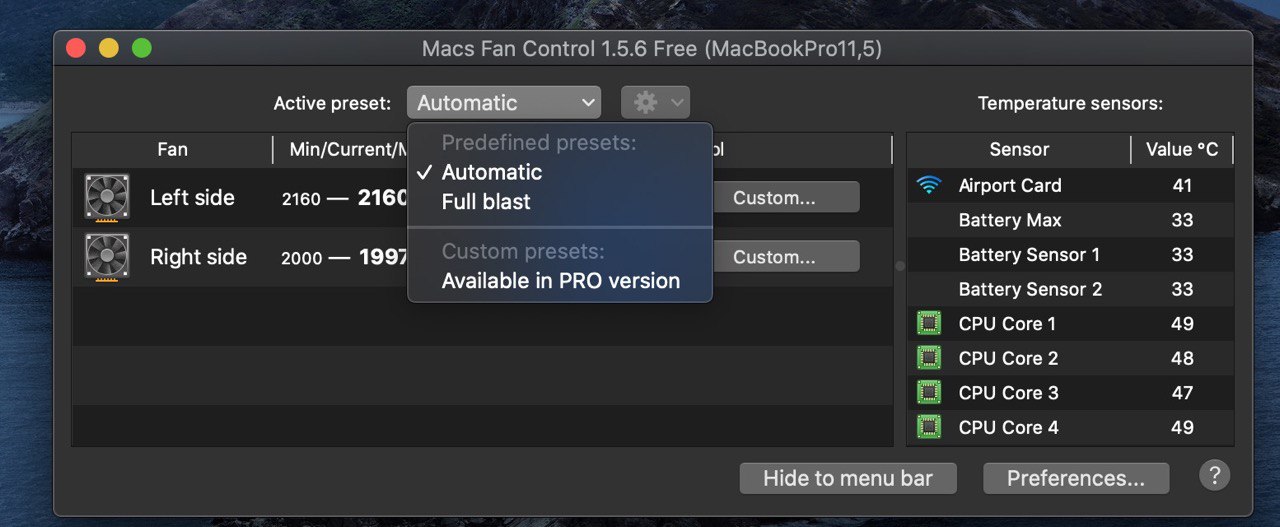Open the gear preset settings dropdown
This screenshot has height=527, width=1280.
(x=655, y=102)
